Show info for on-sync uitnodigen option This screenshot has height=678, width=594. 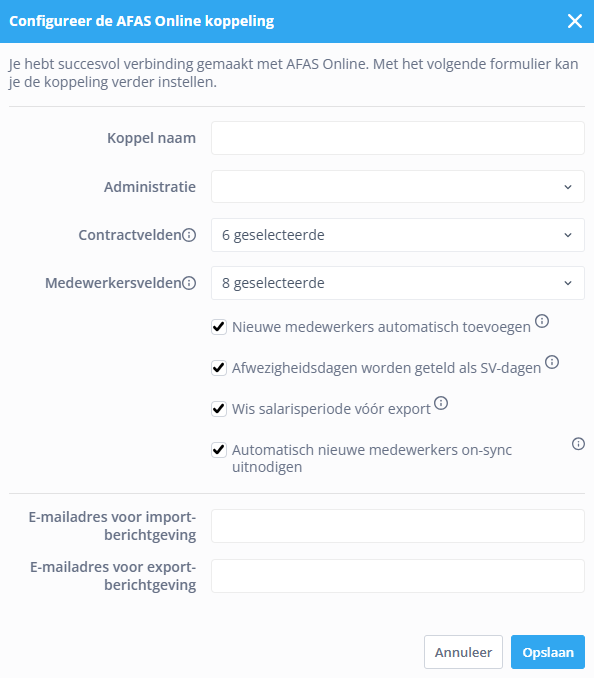(x=578, y=444)
